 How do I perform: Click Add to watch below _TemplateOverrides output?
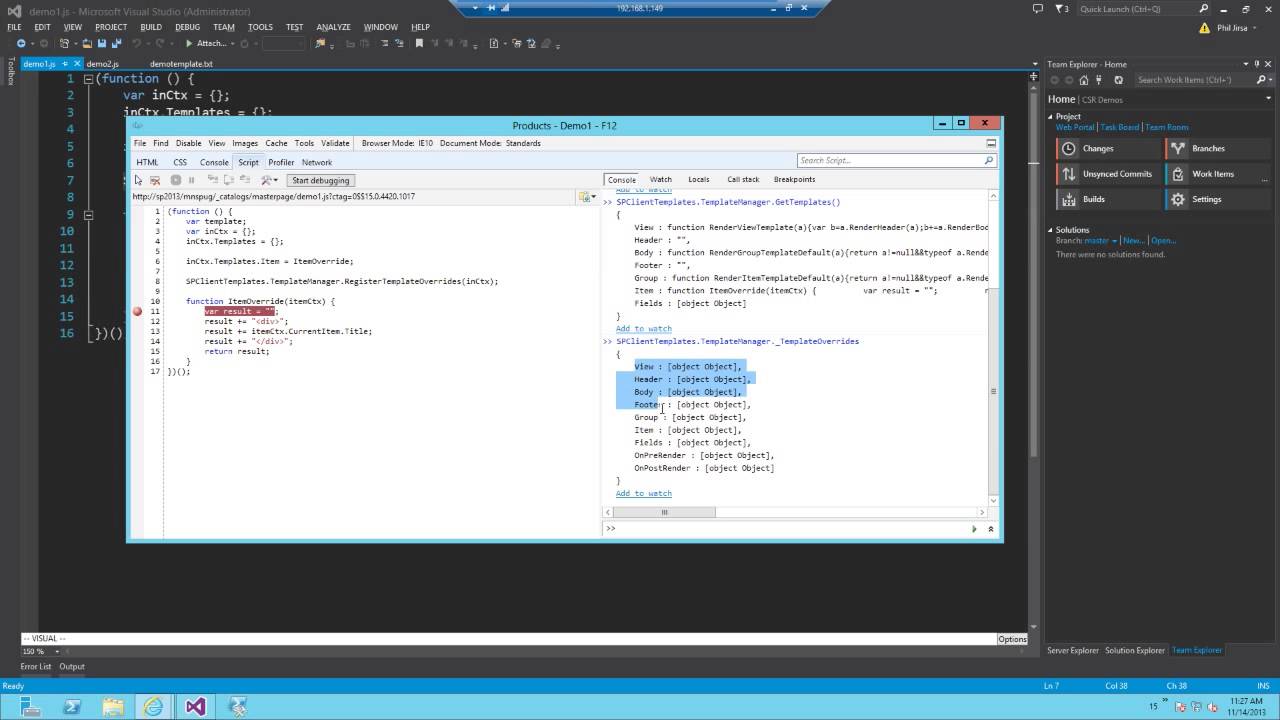[643, 493]
